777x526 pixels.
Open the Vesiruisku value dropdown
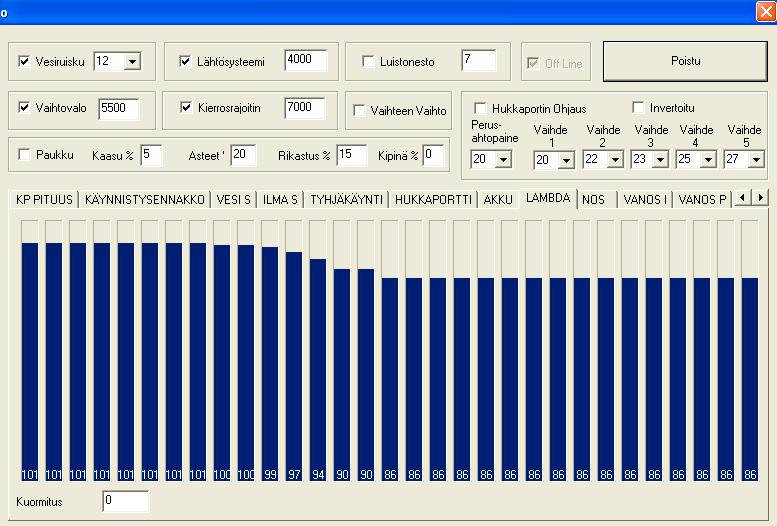(132, 61)
